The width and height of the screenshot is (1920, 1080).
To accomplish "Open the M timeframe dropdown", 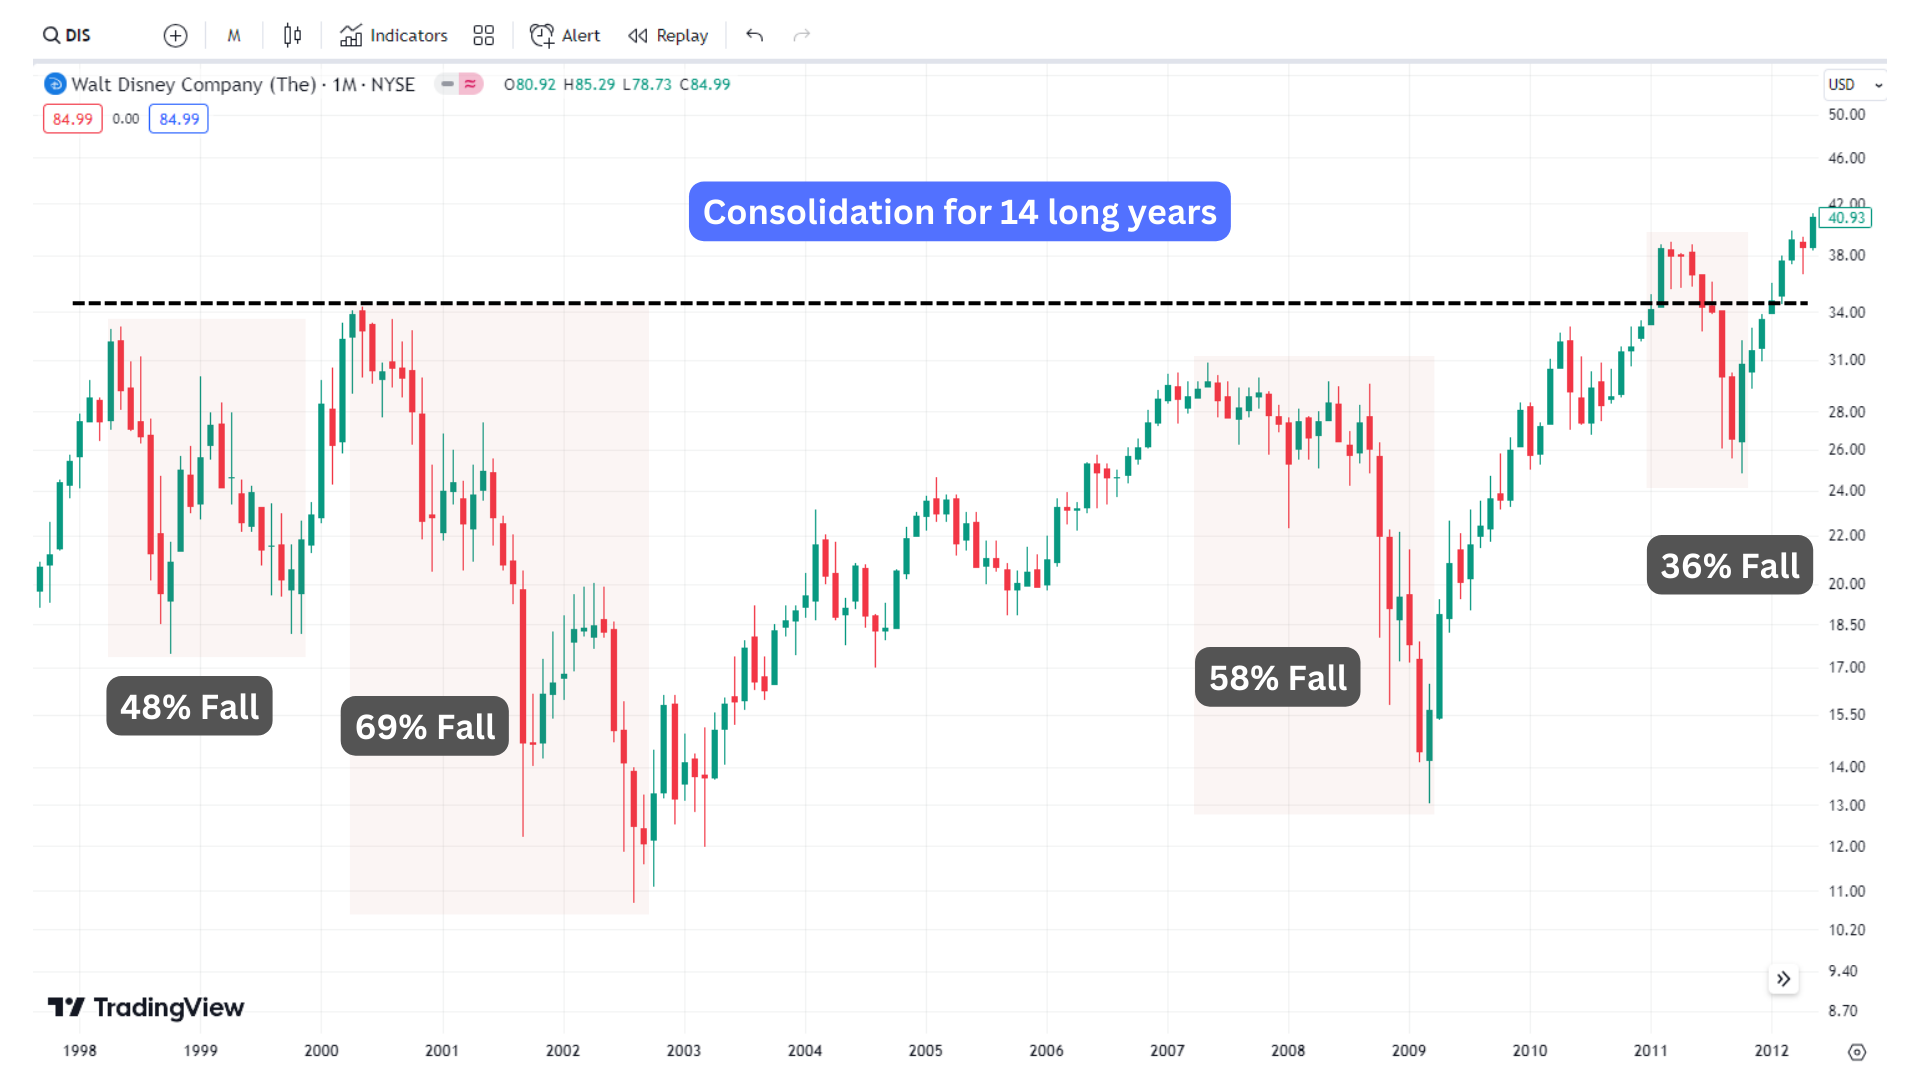I will tap(233, 35).
